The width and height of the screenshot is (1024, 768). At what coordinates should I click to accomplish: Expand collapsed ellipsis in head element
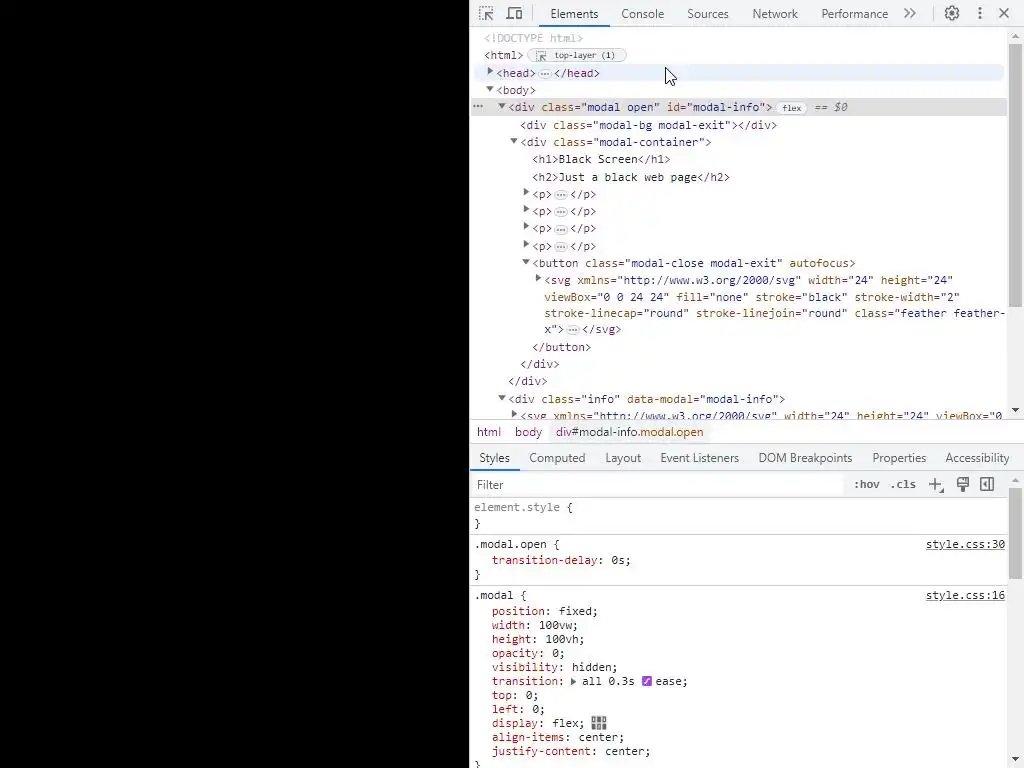545,74
